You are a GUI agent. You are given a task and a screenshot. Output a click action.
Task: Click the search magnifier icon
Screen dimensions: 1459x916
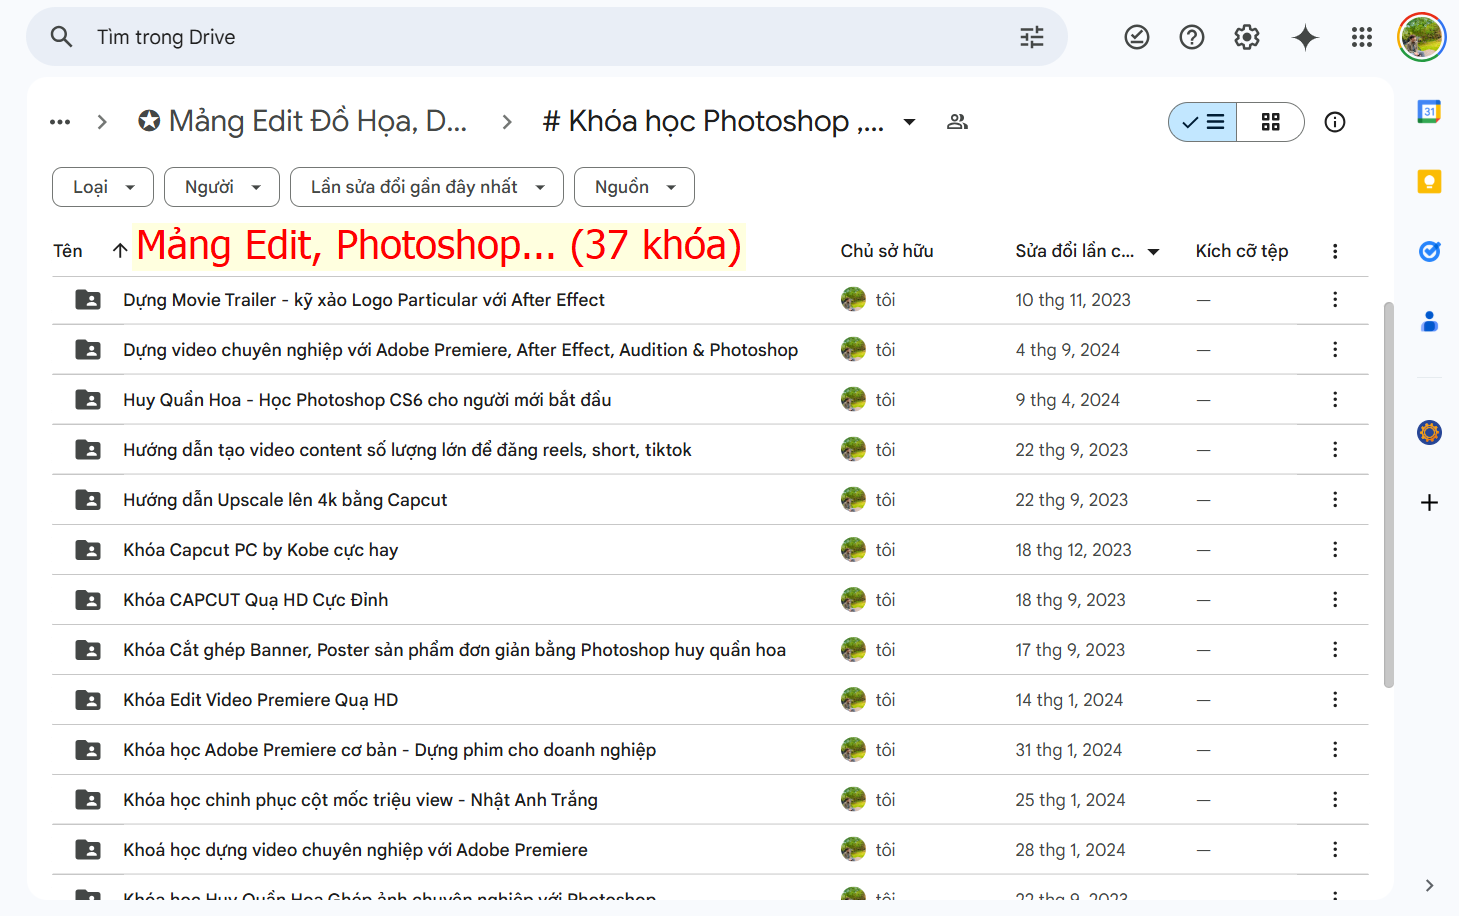[x=61, y=37]
